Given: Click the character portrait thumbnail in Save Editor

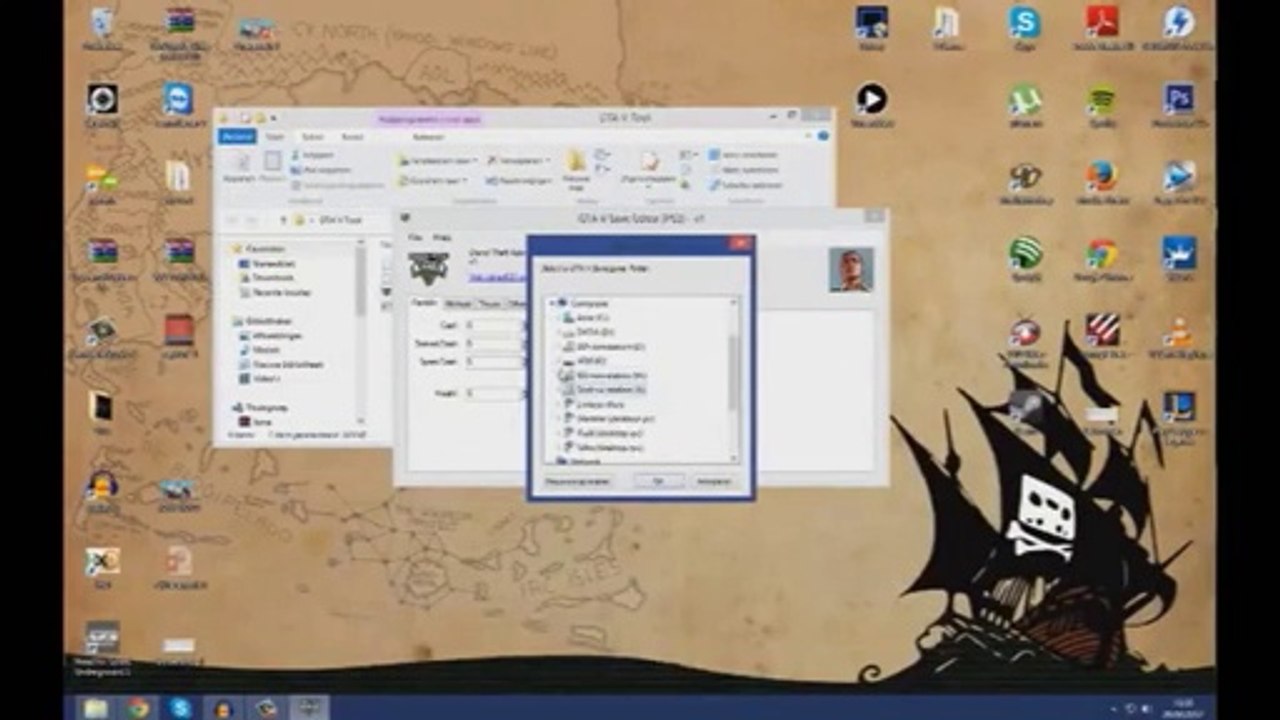Looking at the screenshot, I should tap(851, 269).
